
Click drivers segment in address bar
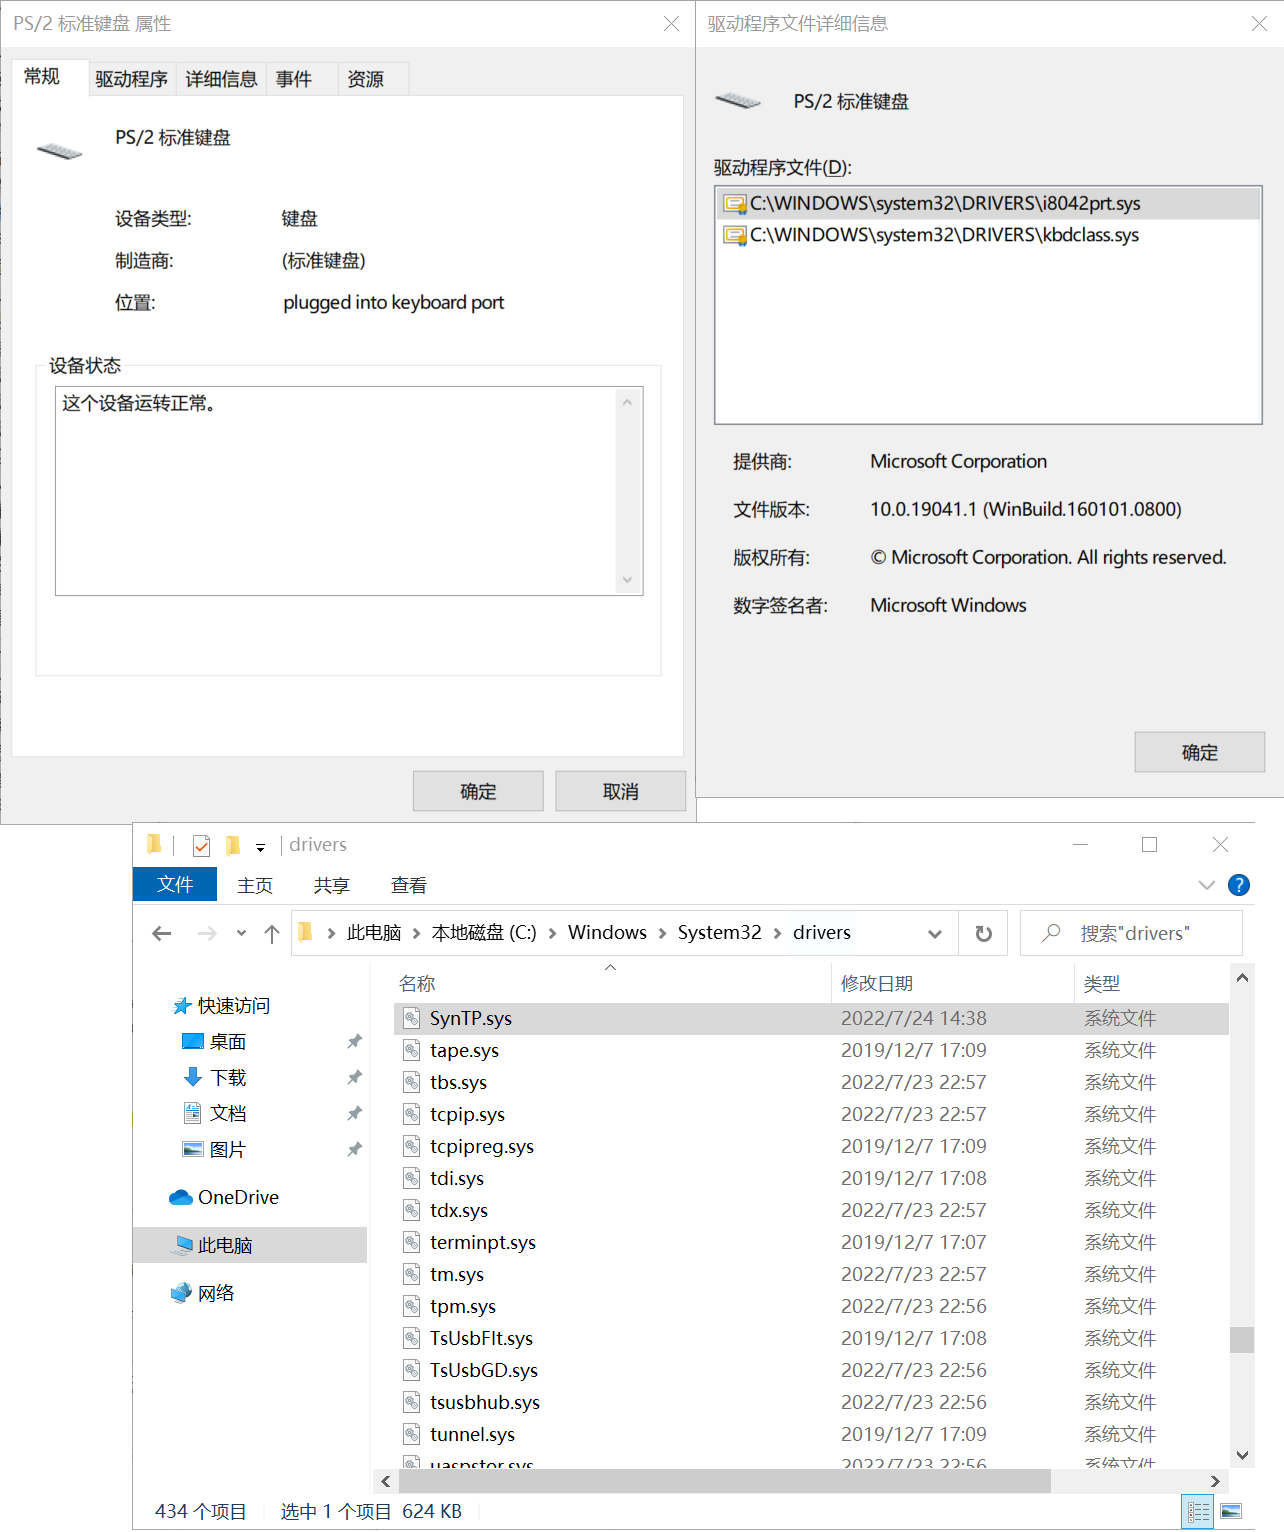(822, 933)
